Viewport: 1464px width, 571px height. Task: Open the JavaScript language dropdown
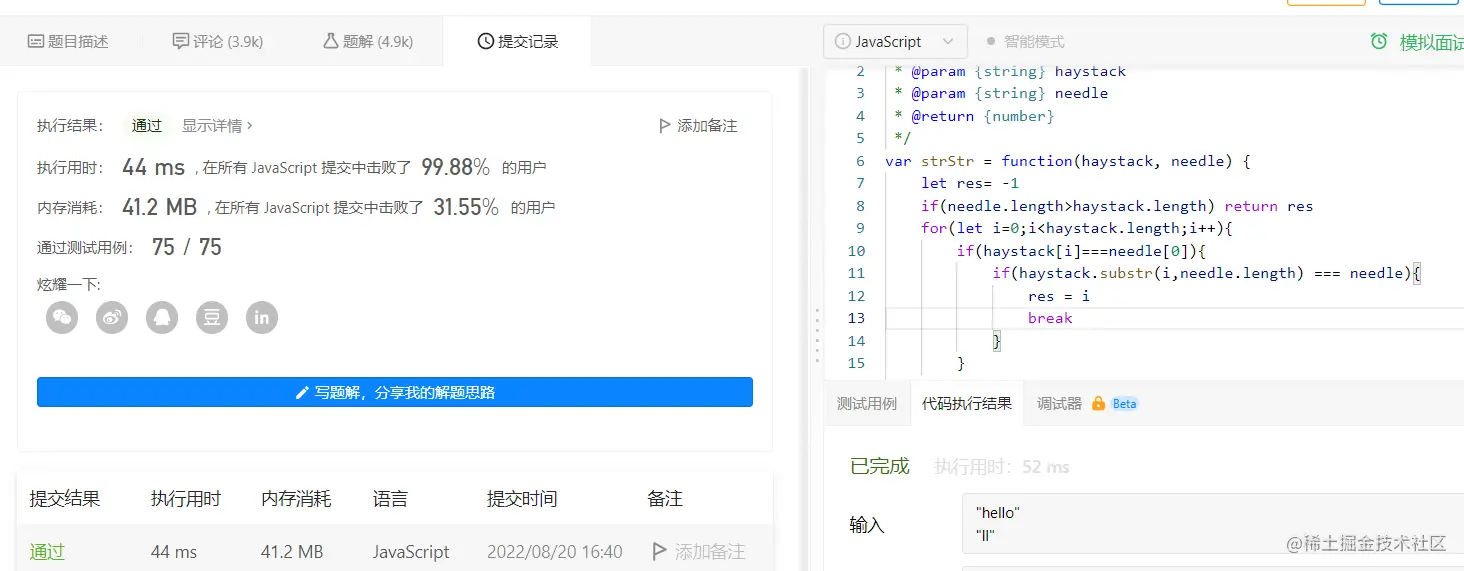(895, 42)
